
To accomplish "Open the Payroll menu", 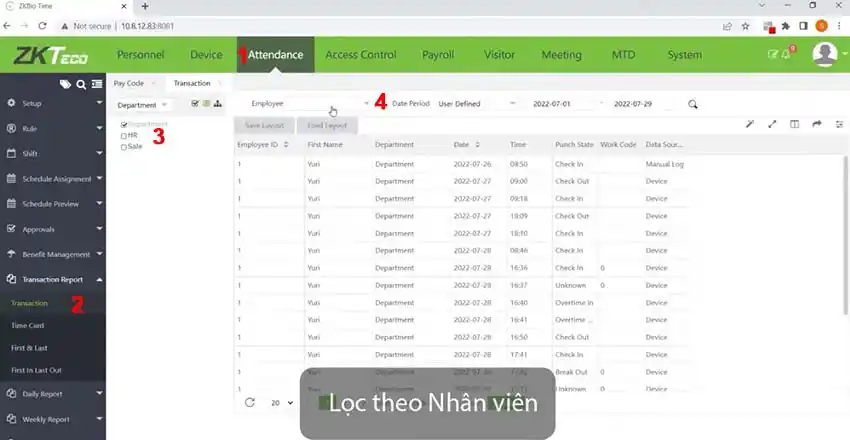I will 438,55.
